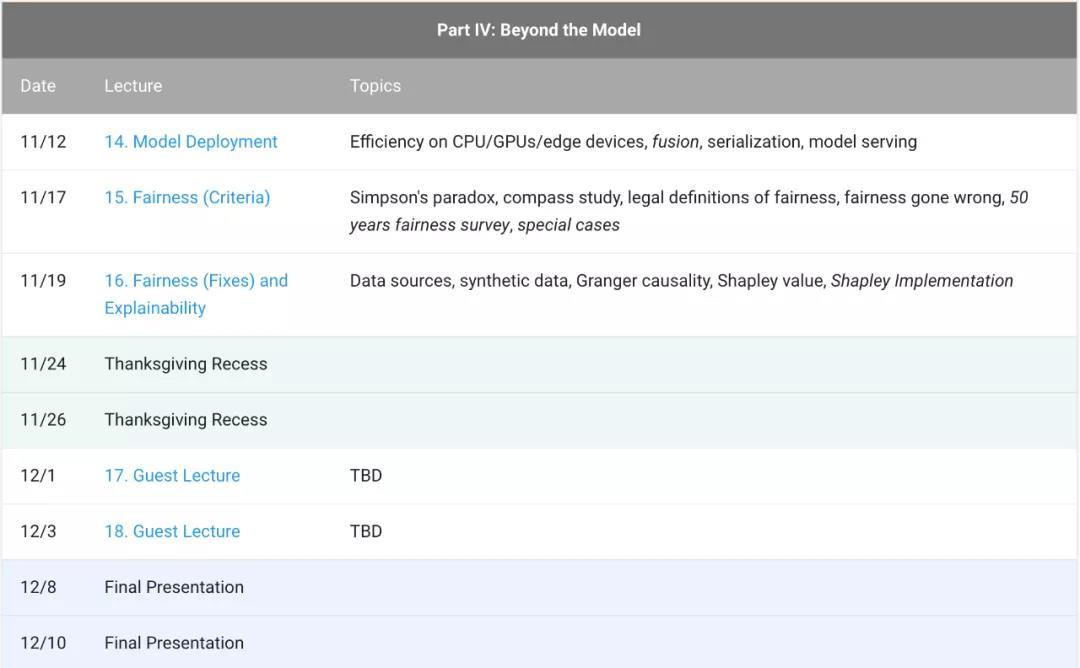Click the Date column header
Viewport: 1080px width, 668px height.
[38, 86]
